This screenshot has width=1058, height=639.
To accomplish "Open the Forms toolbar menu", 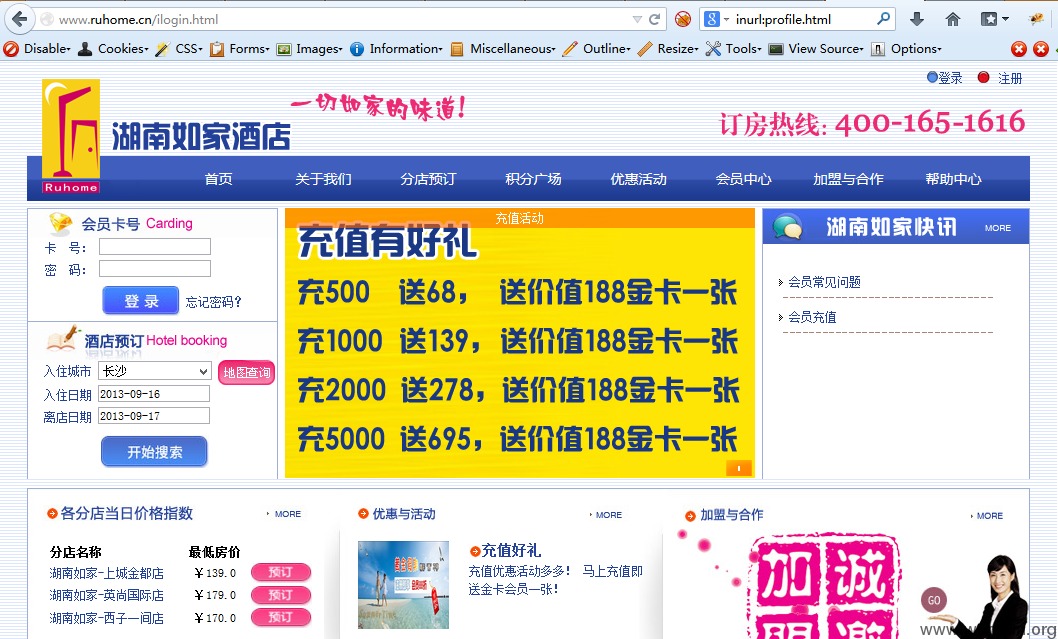I will point(239,49).
